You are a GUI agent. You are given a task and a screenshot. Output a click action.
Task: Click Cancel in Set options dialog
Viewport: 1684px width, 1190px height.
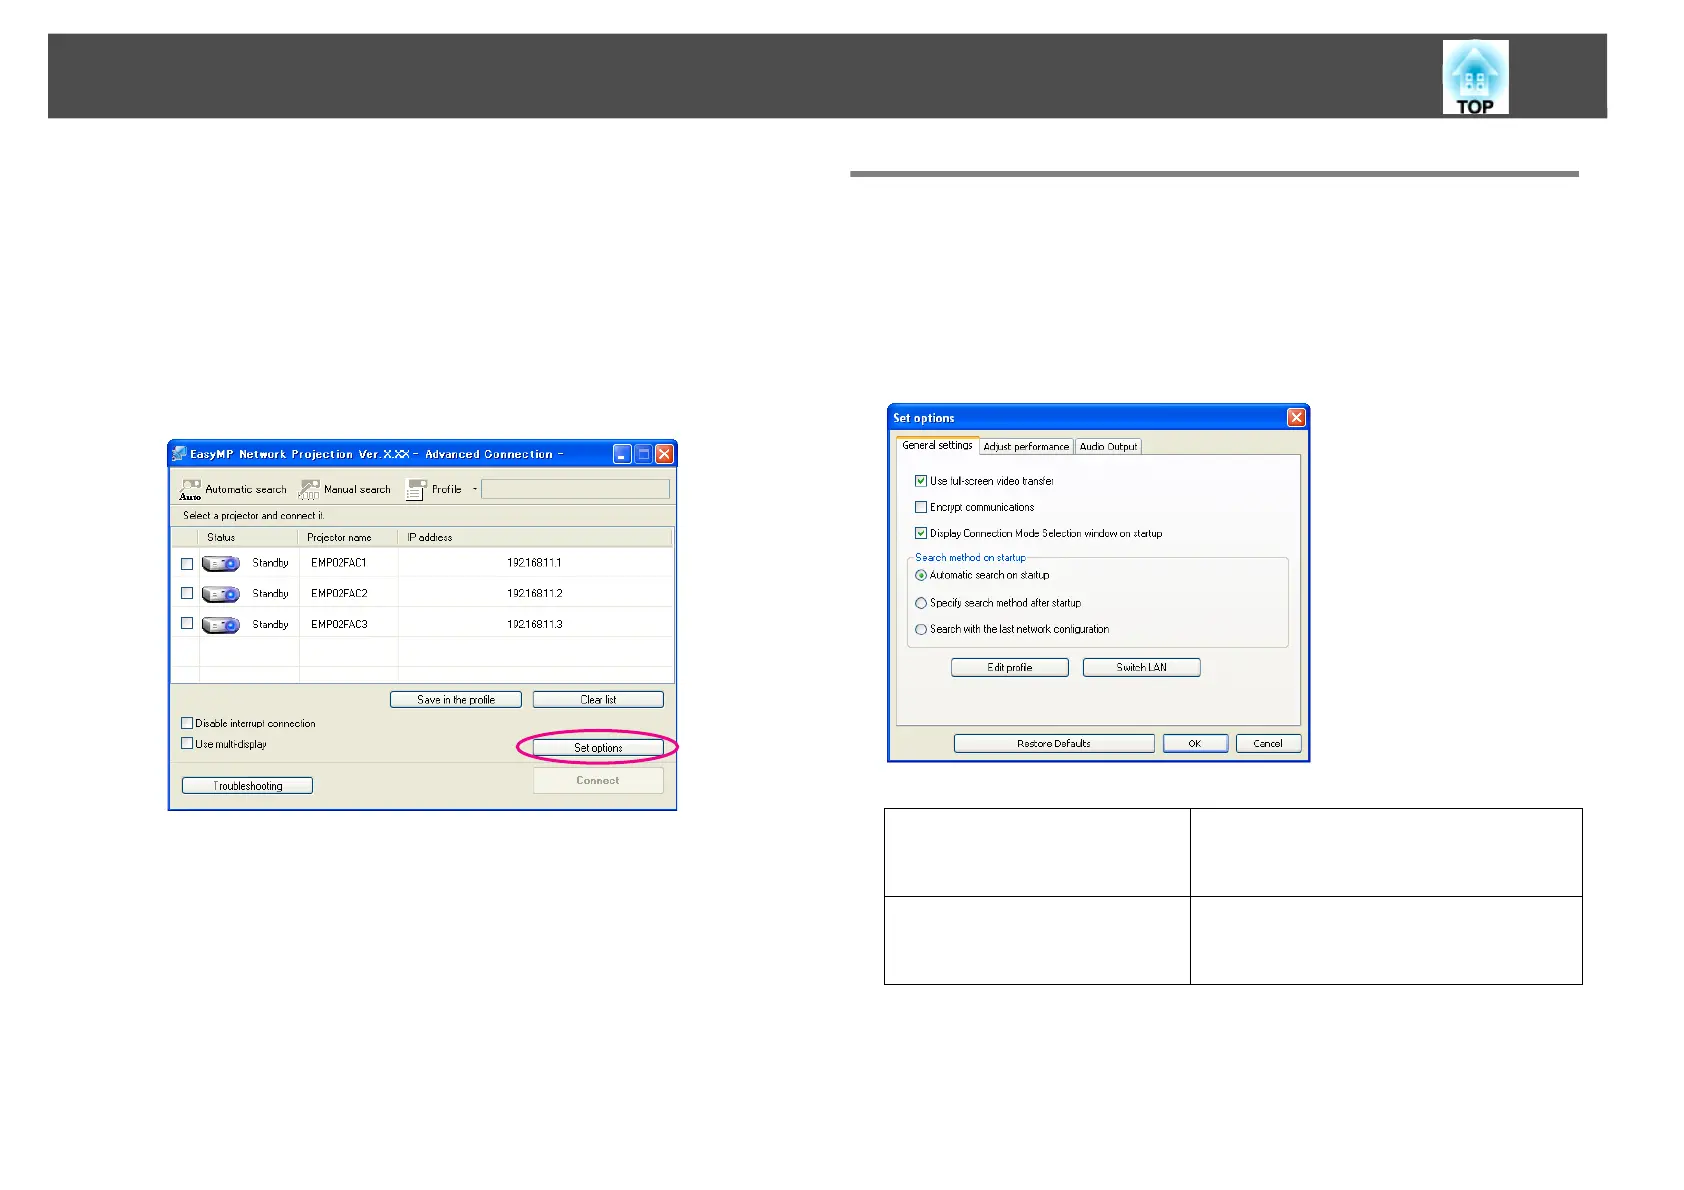1268,743
